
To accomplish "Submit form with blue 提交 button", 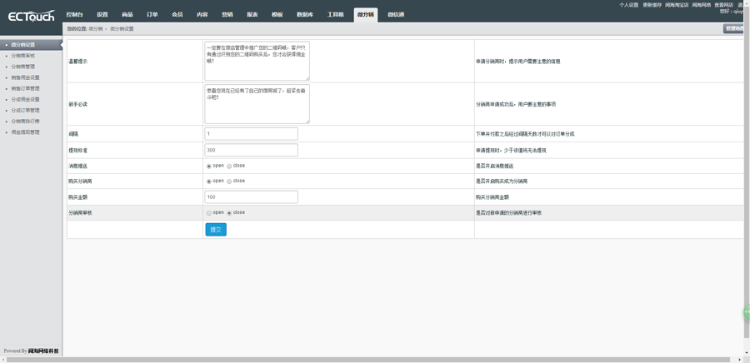I will [216, 230].
